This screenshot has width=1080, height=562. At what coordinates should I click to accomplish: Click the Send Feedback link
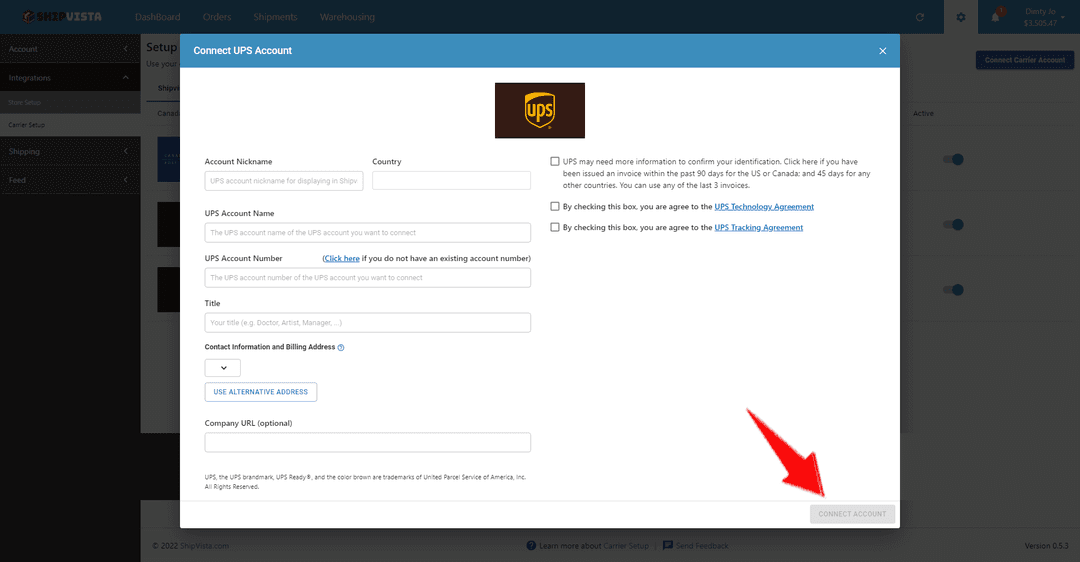pos(702,545)
